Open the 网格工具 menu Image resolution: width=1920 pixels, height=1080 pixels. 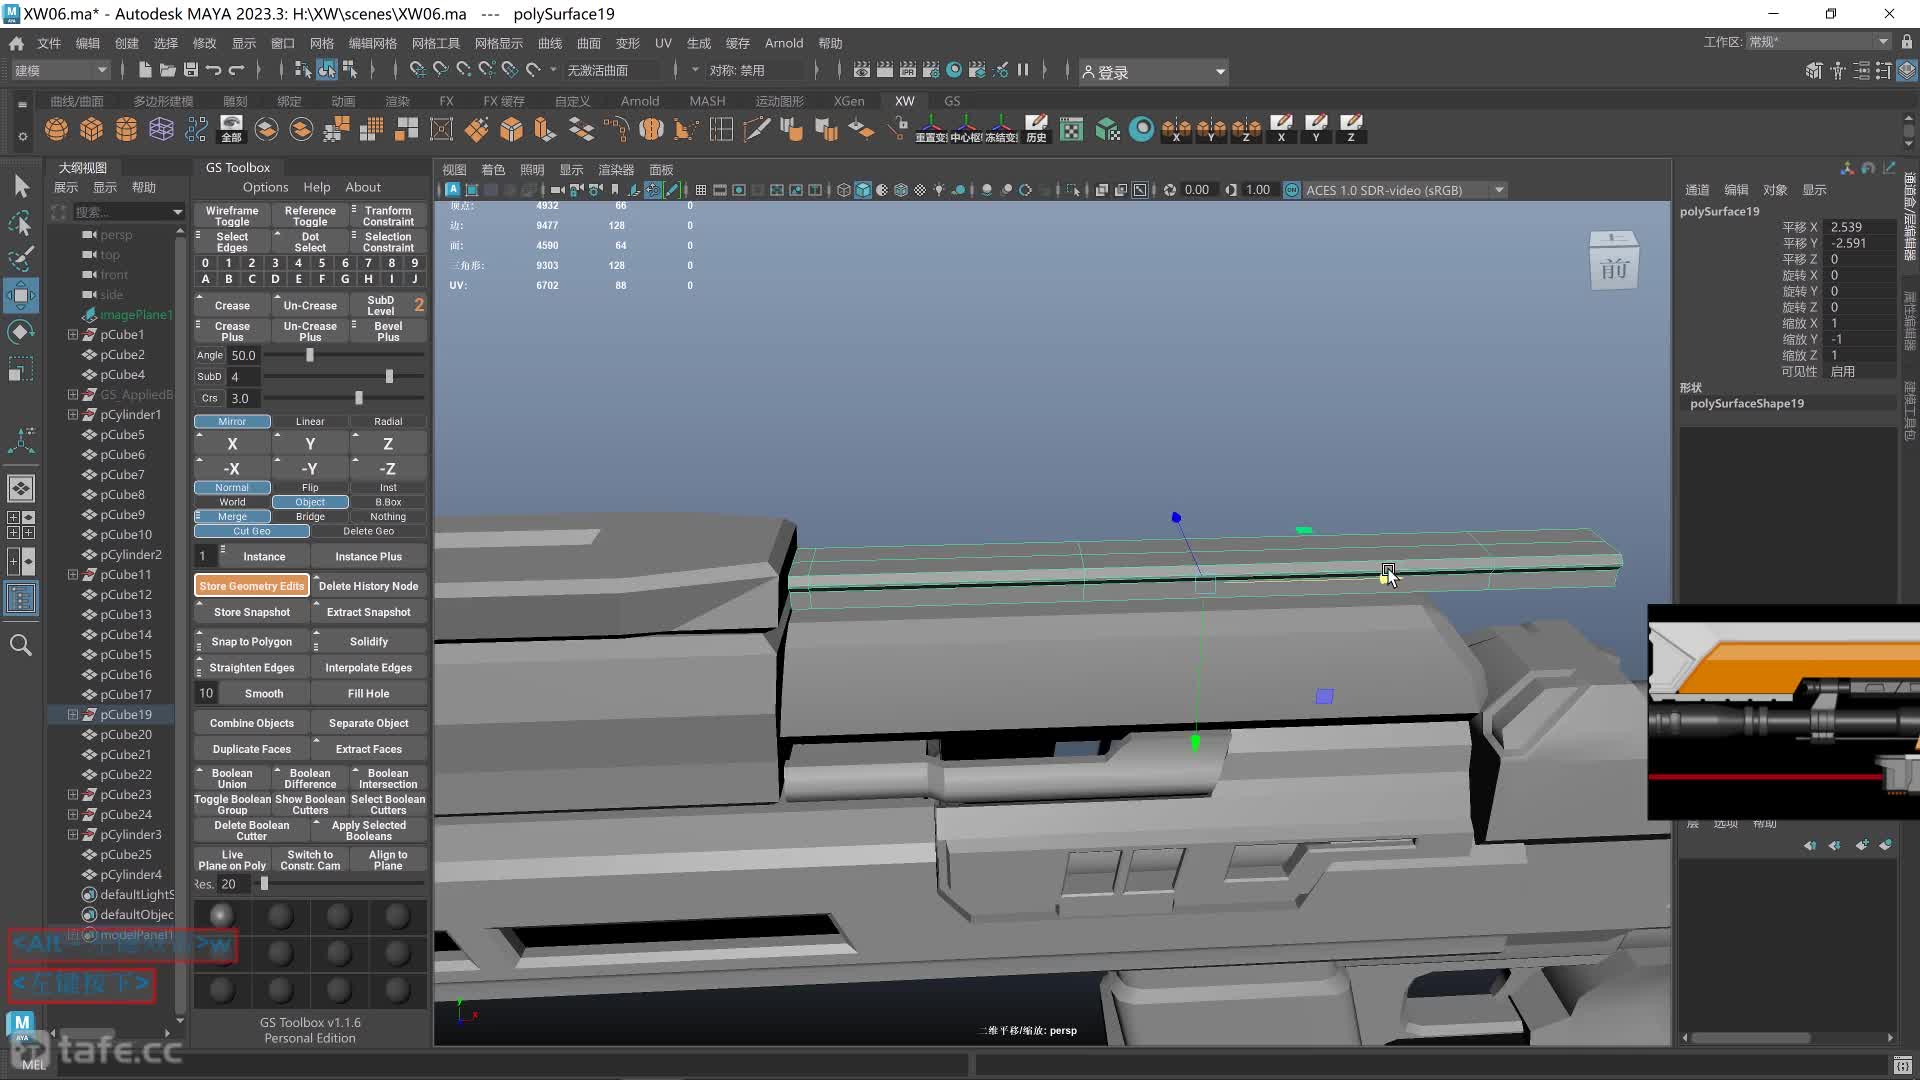(x=435, y=43)
